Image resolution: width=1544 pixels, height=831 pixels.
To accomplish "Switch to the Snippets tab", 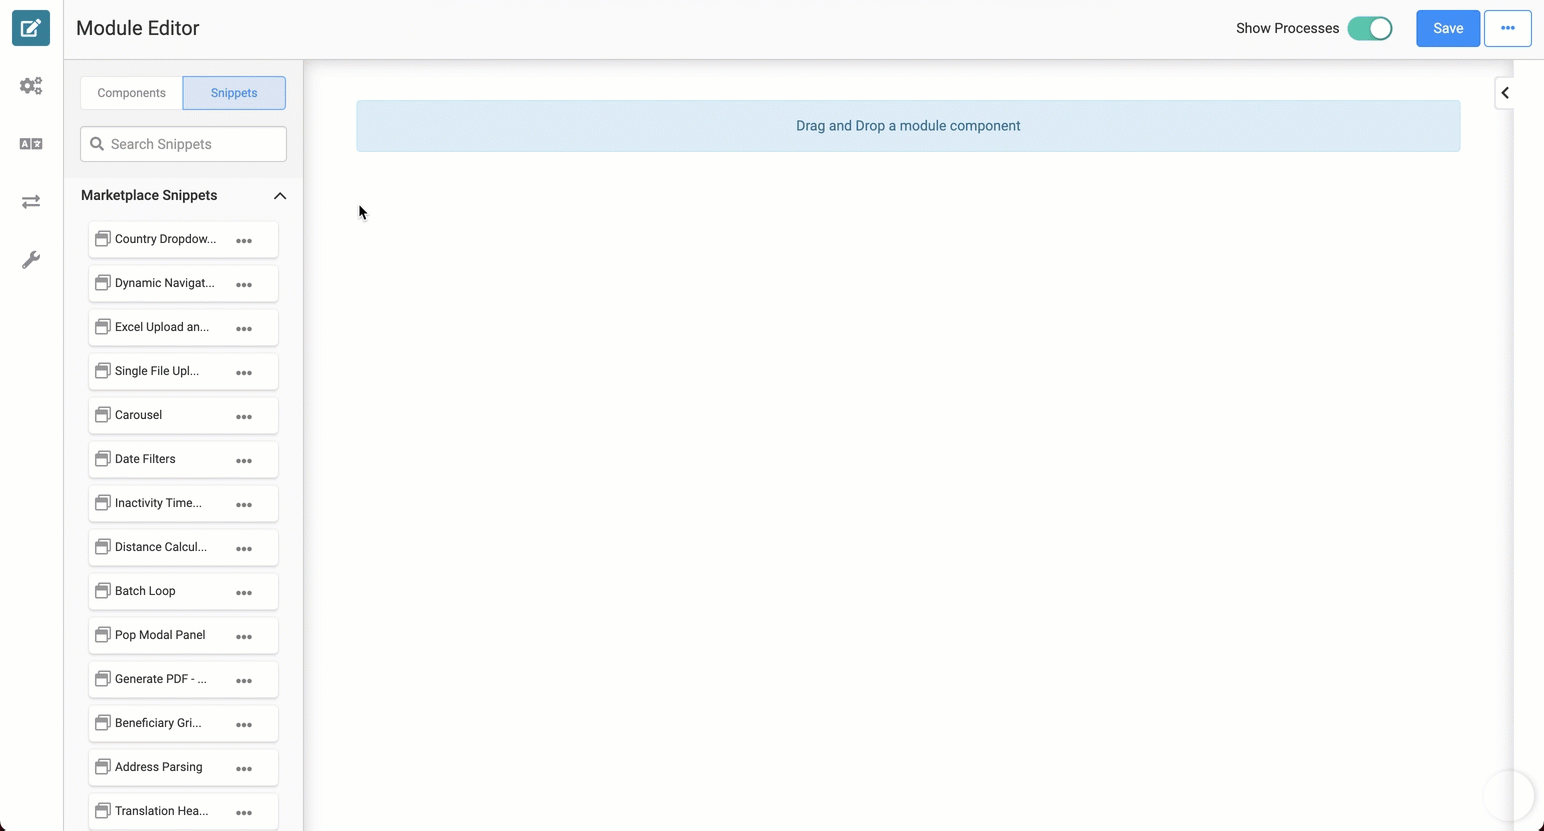I will click(234, 93).
